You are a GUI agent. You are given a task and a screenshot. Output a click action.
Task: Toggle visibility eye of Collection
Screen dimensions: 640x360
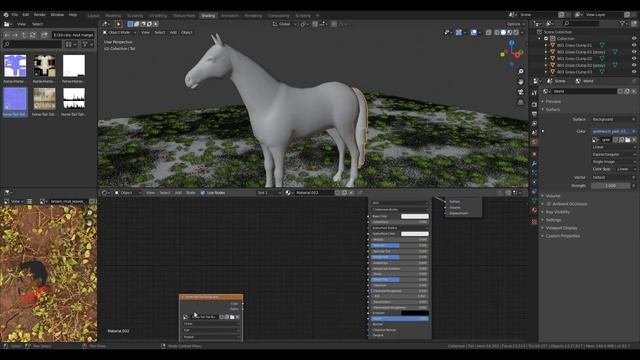point(634,38)
